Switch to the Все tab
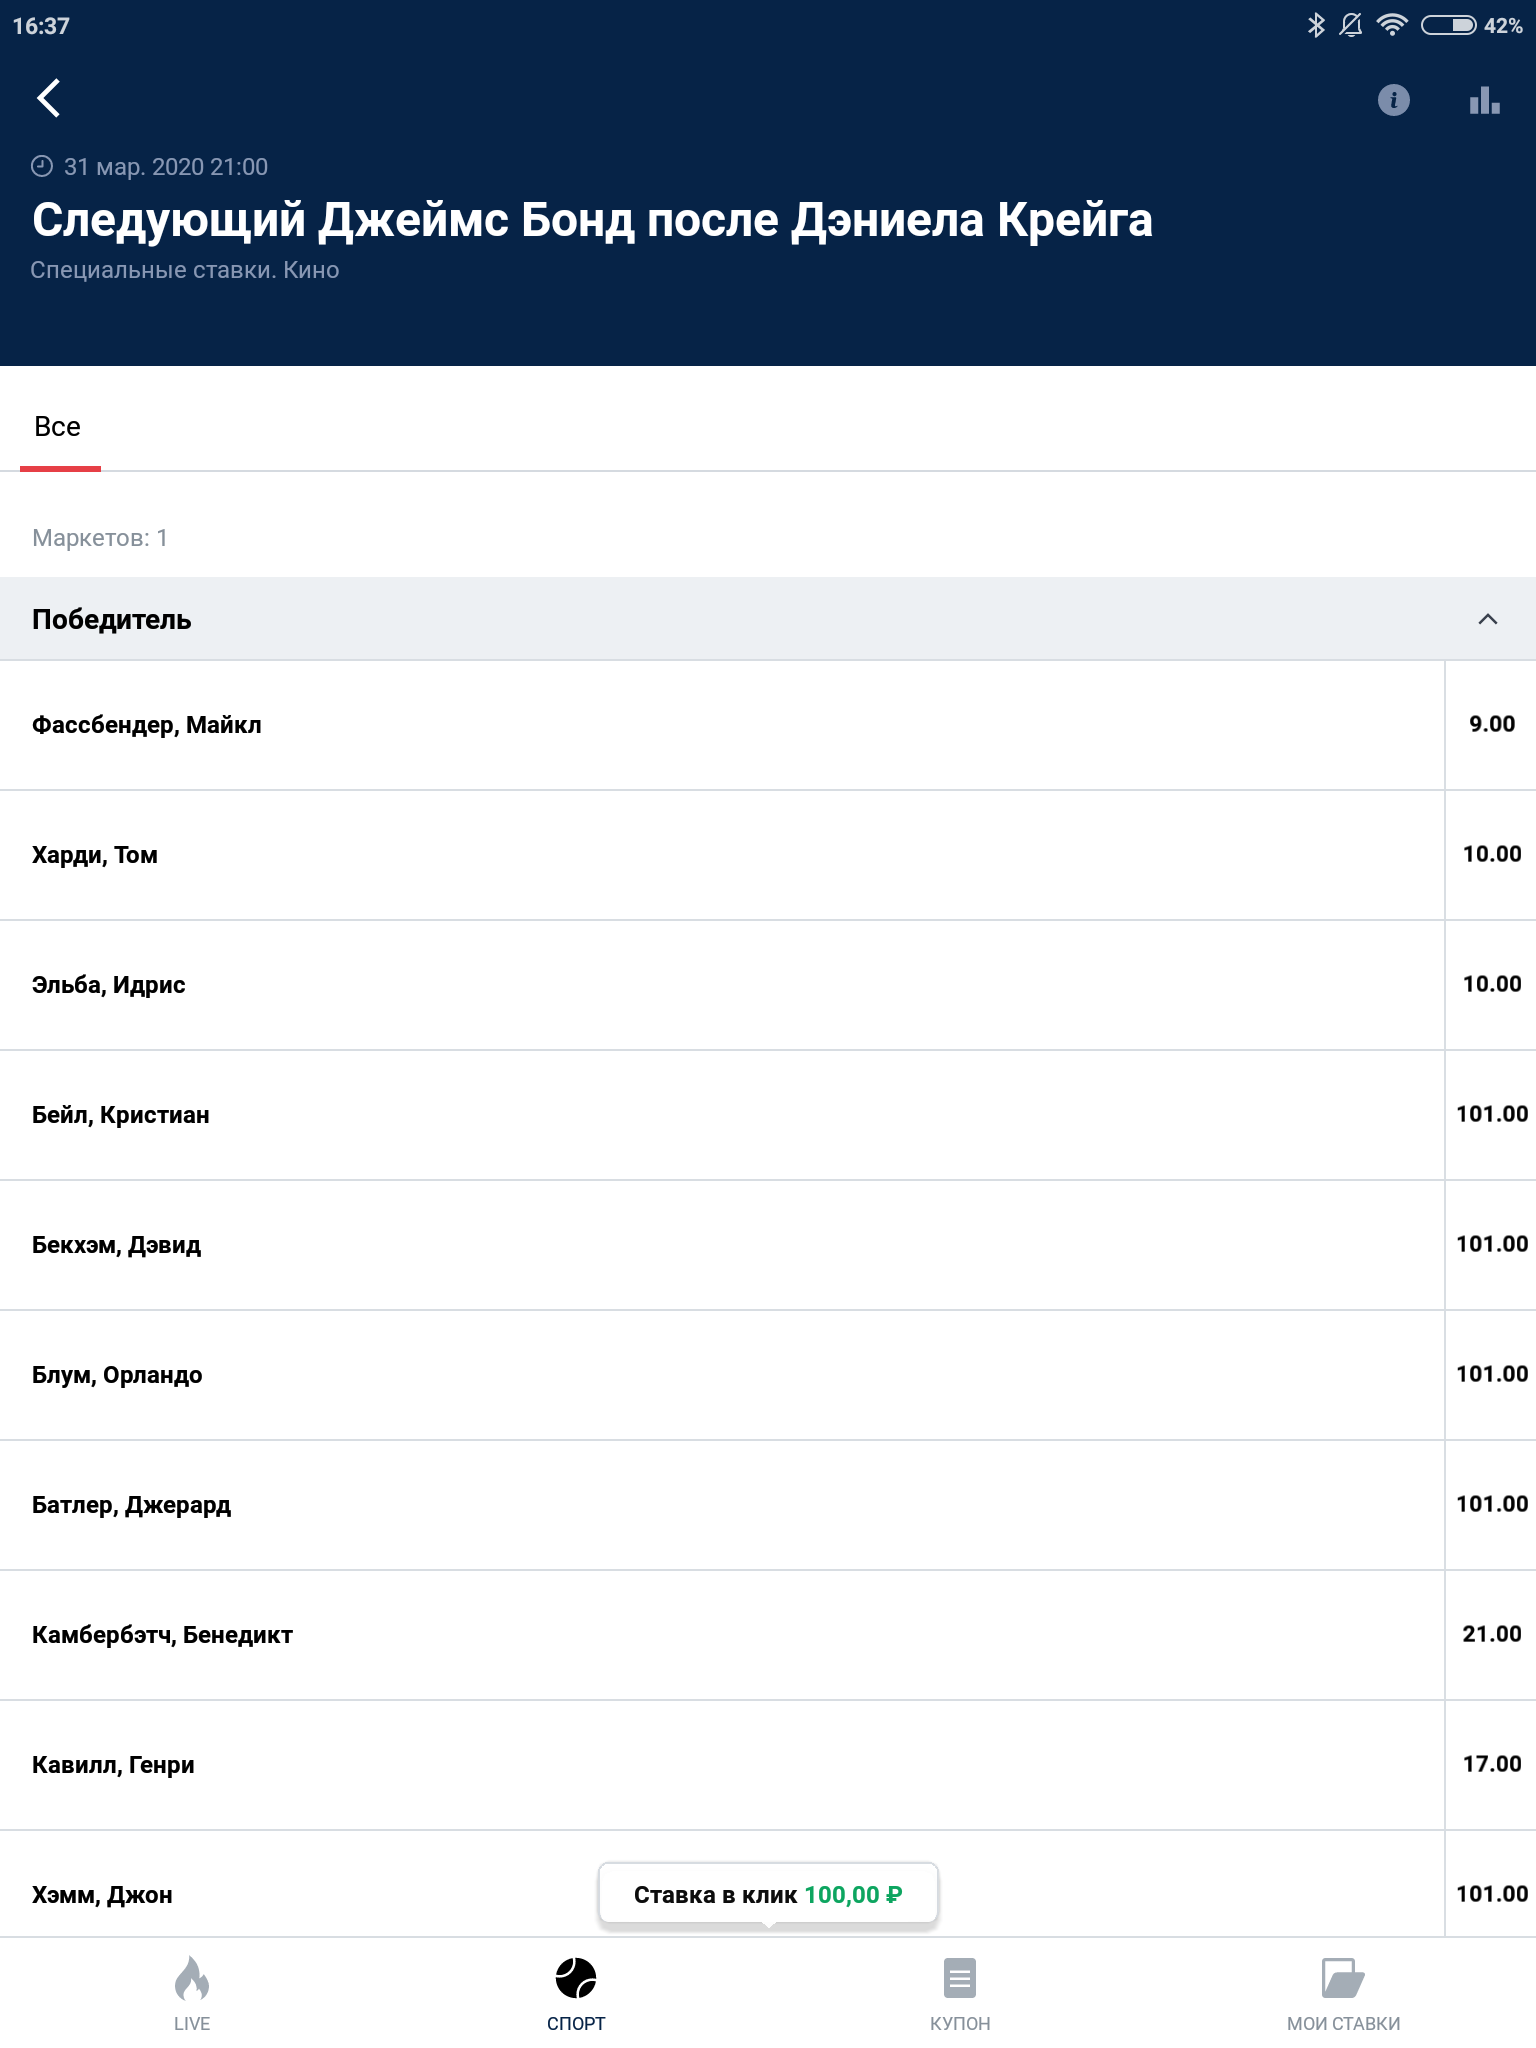The height and width of the screenshot is (2048, 1536). pyautogui.click(x=58, y=427)
